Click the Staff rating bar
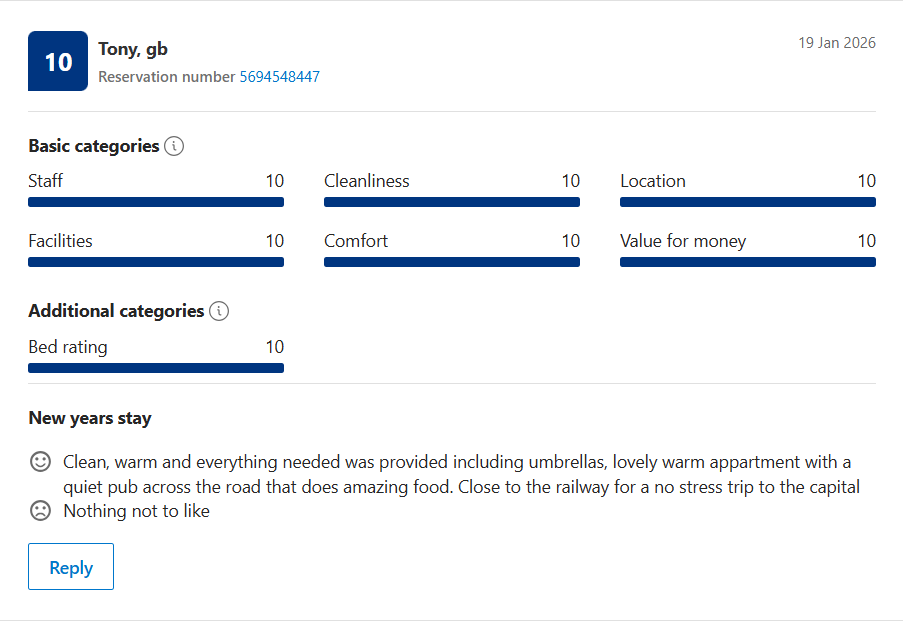Screen dimensions: 903x621 coord(156,202)
